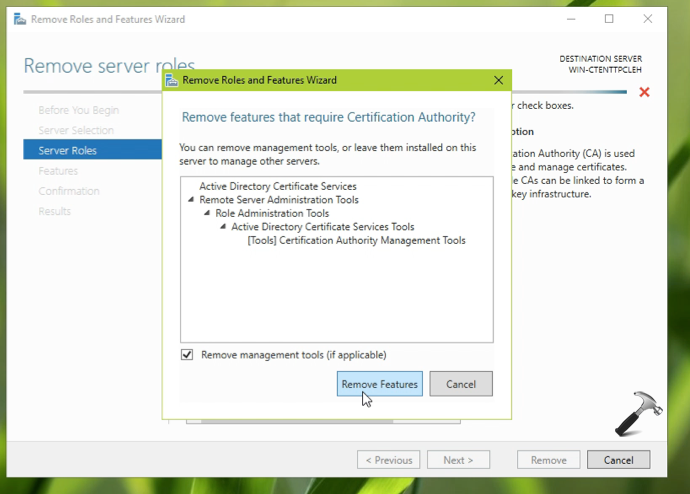Click the DESTINATION SERVER label text
Image resolution: width=690 pixels, height=494 pixels.
click(x=600, y=59)
